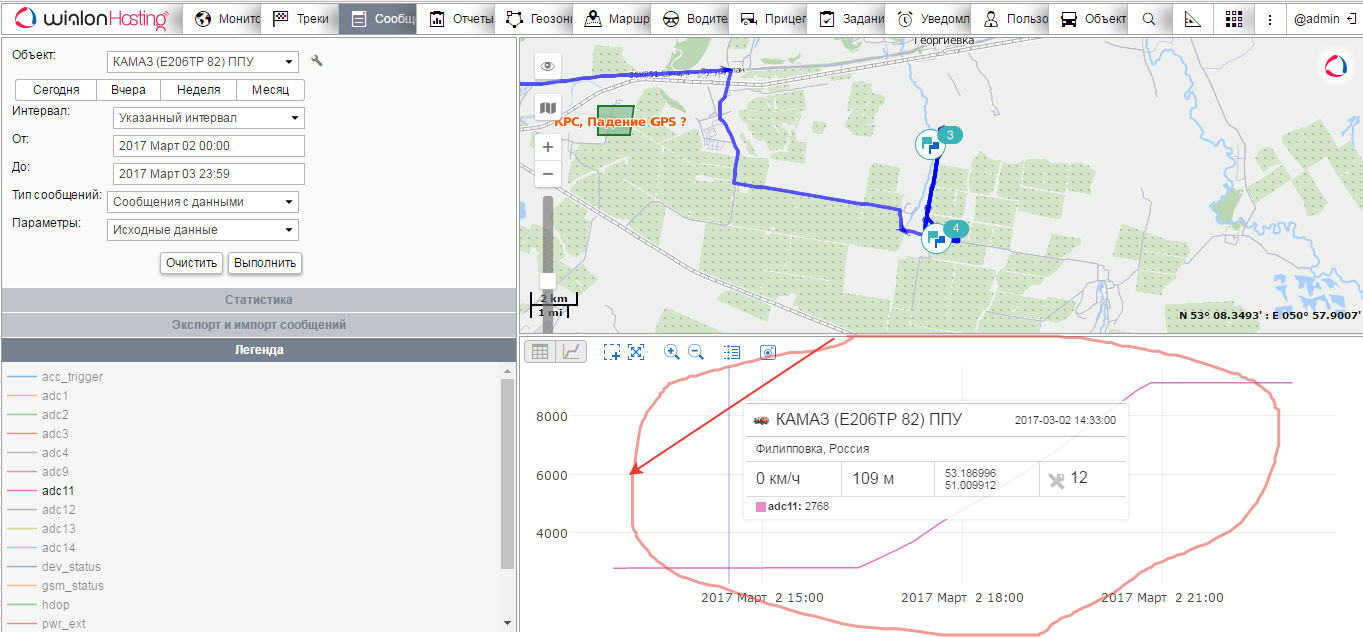Open the unit dropdown showing КАМАЗ

(203, 62)
